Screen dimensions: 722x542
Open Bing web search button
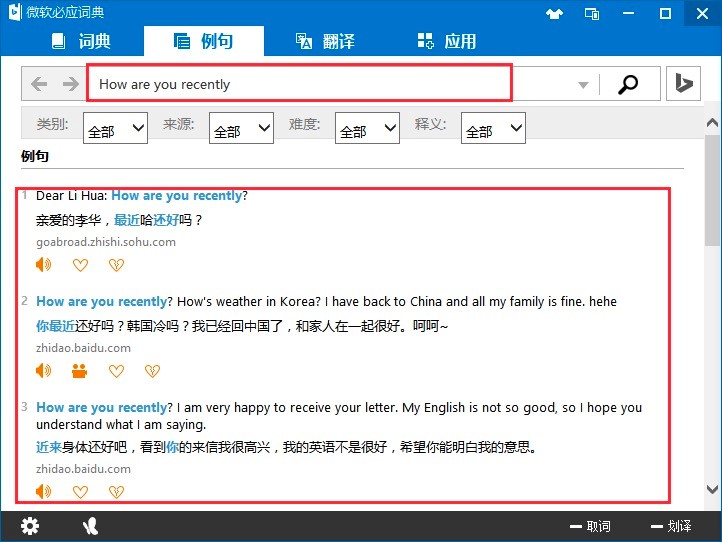point(683,83)
